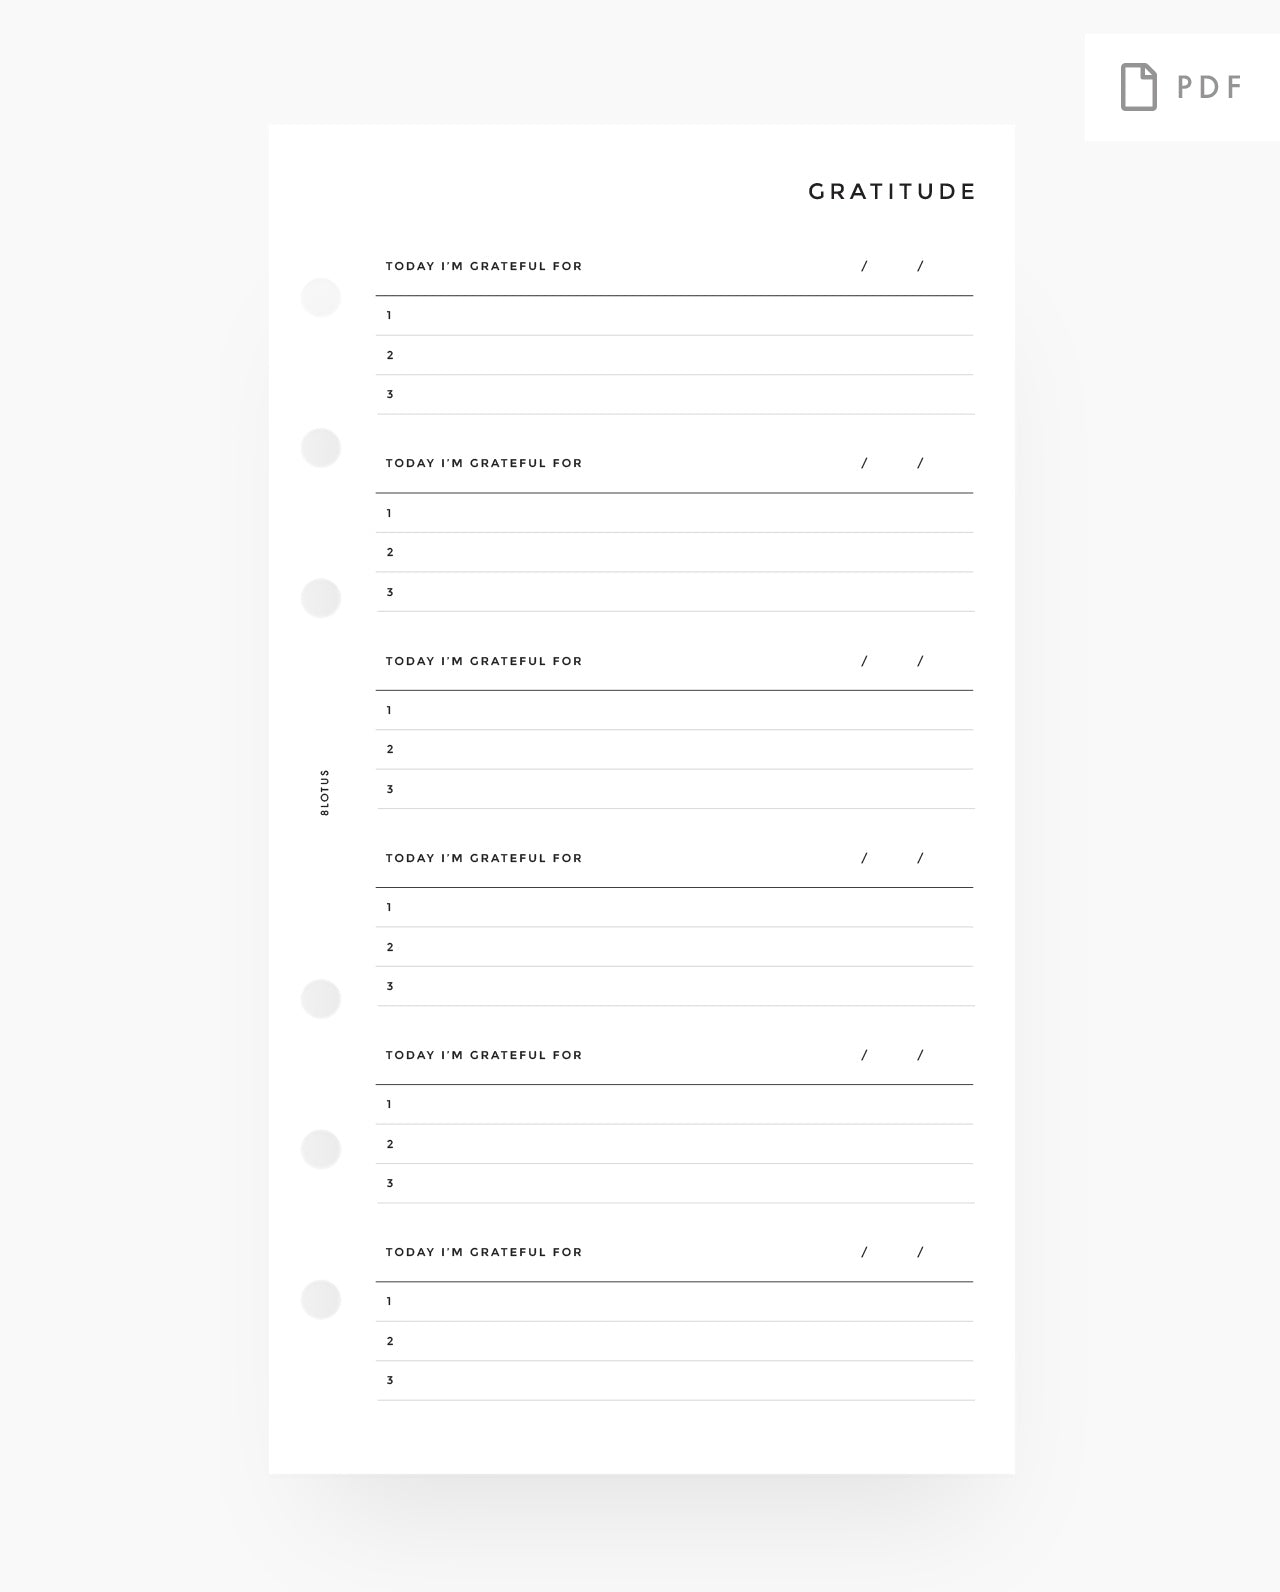Viewport: 1280px width, 1592px height.
Task: Click last 'Today I'm grateful for' heading
Action: click(484, 1252)
